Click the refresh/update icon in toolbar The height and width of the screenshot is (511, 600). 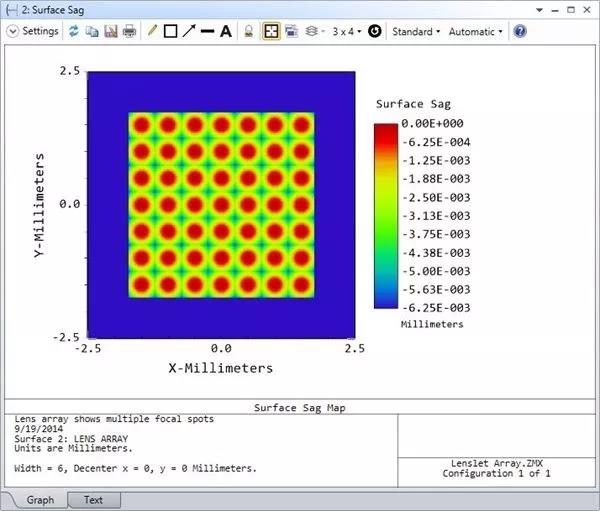click(x=74, y=31)
